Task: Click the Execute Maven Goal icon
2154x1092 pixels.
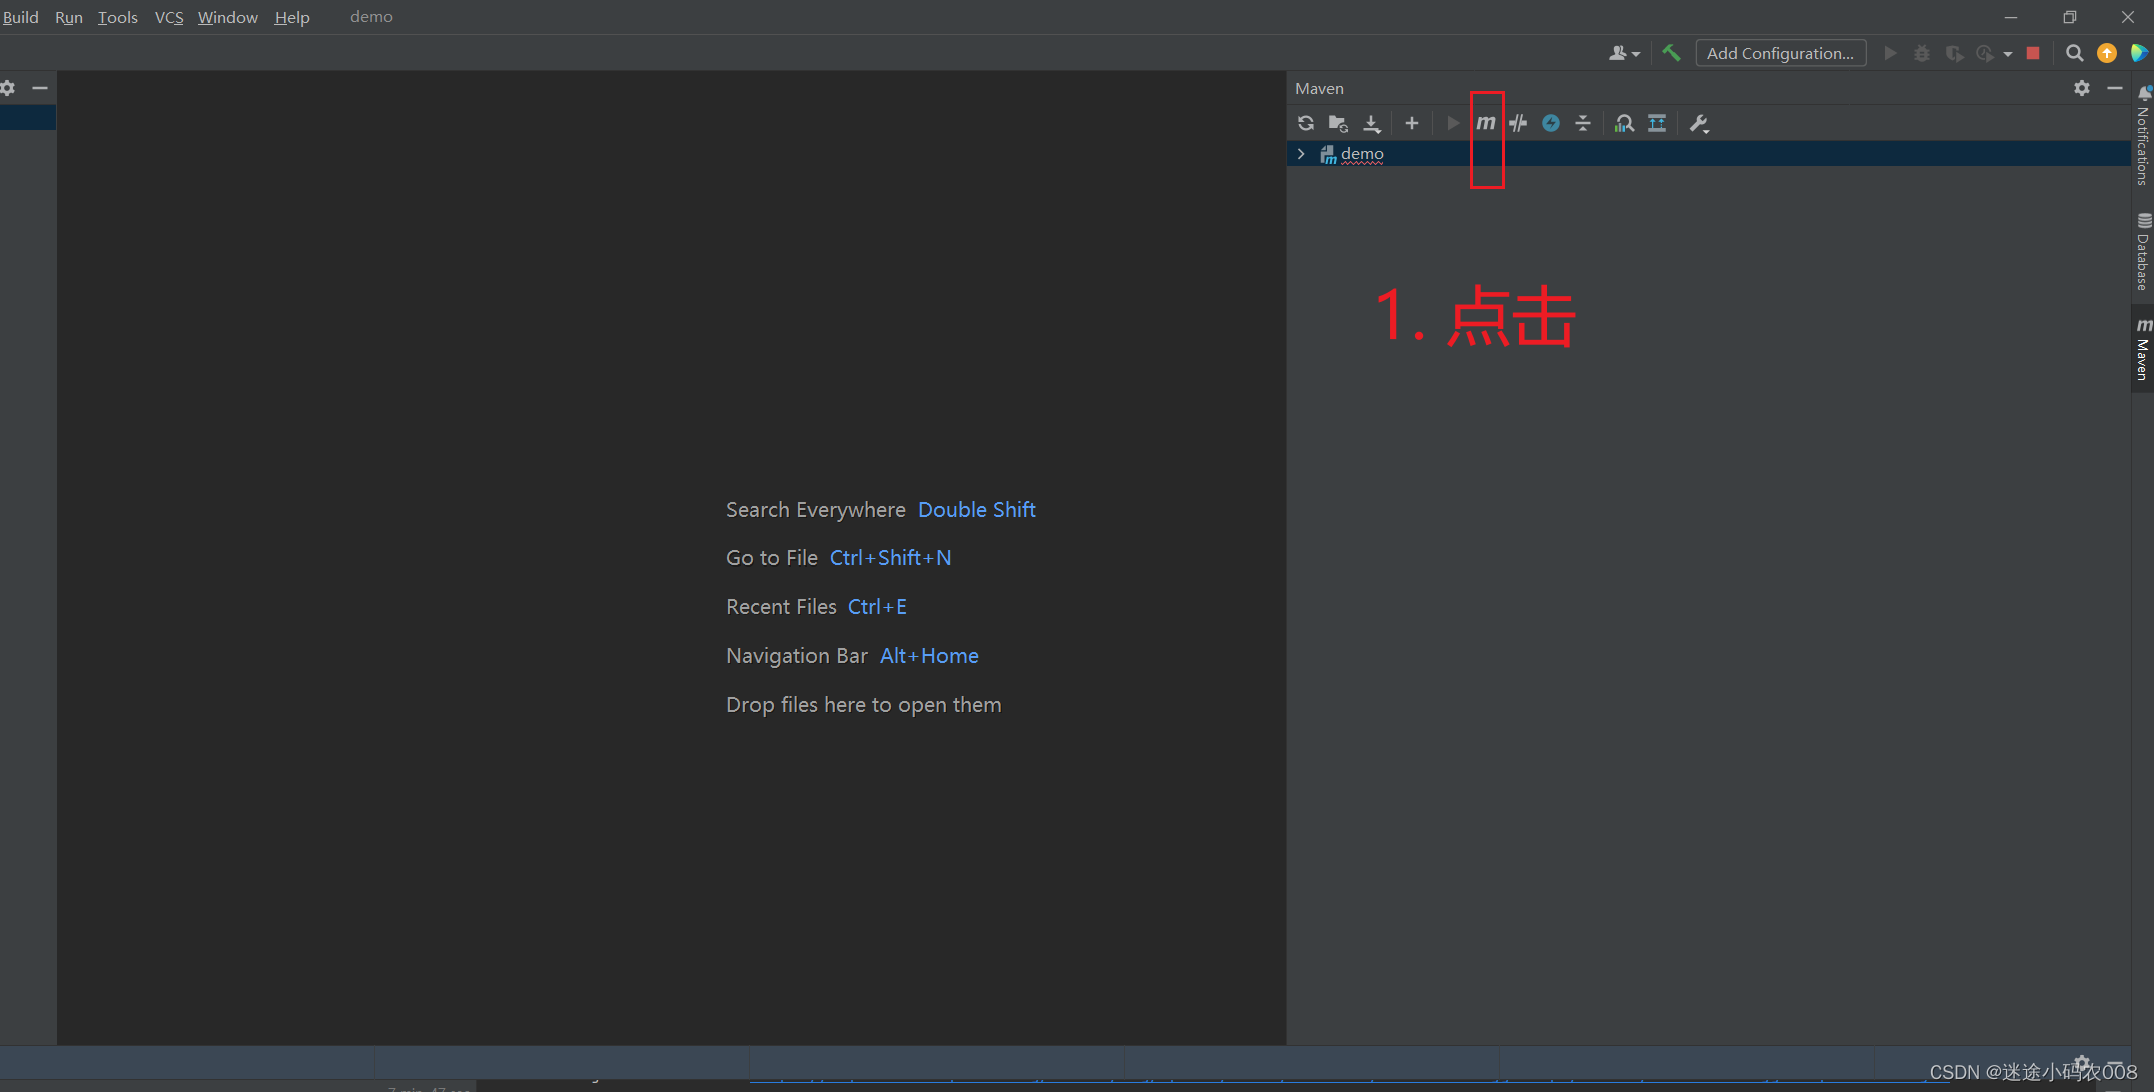Action: point(1487,123)
